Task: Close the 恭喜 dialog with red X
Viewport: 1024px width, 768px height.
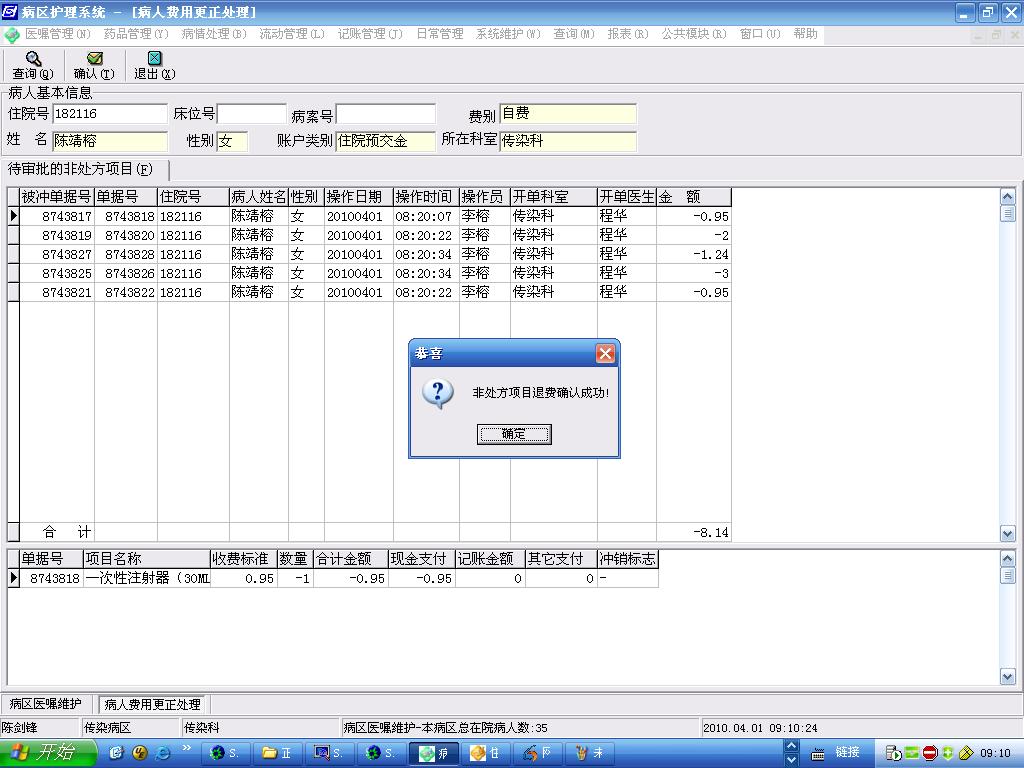Action: pos(605,353)
